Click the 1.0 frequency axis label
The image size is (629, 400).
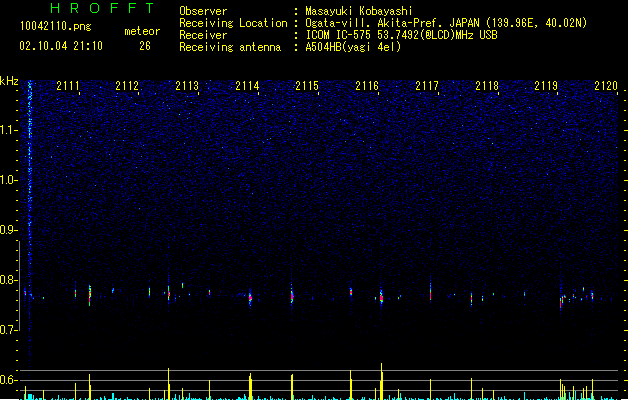[x=9, y=180]
